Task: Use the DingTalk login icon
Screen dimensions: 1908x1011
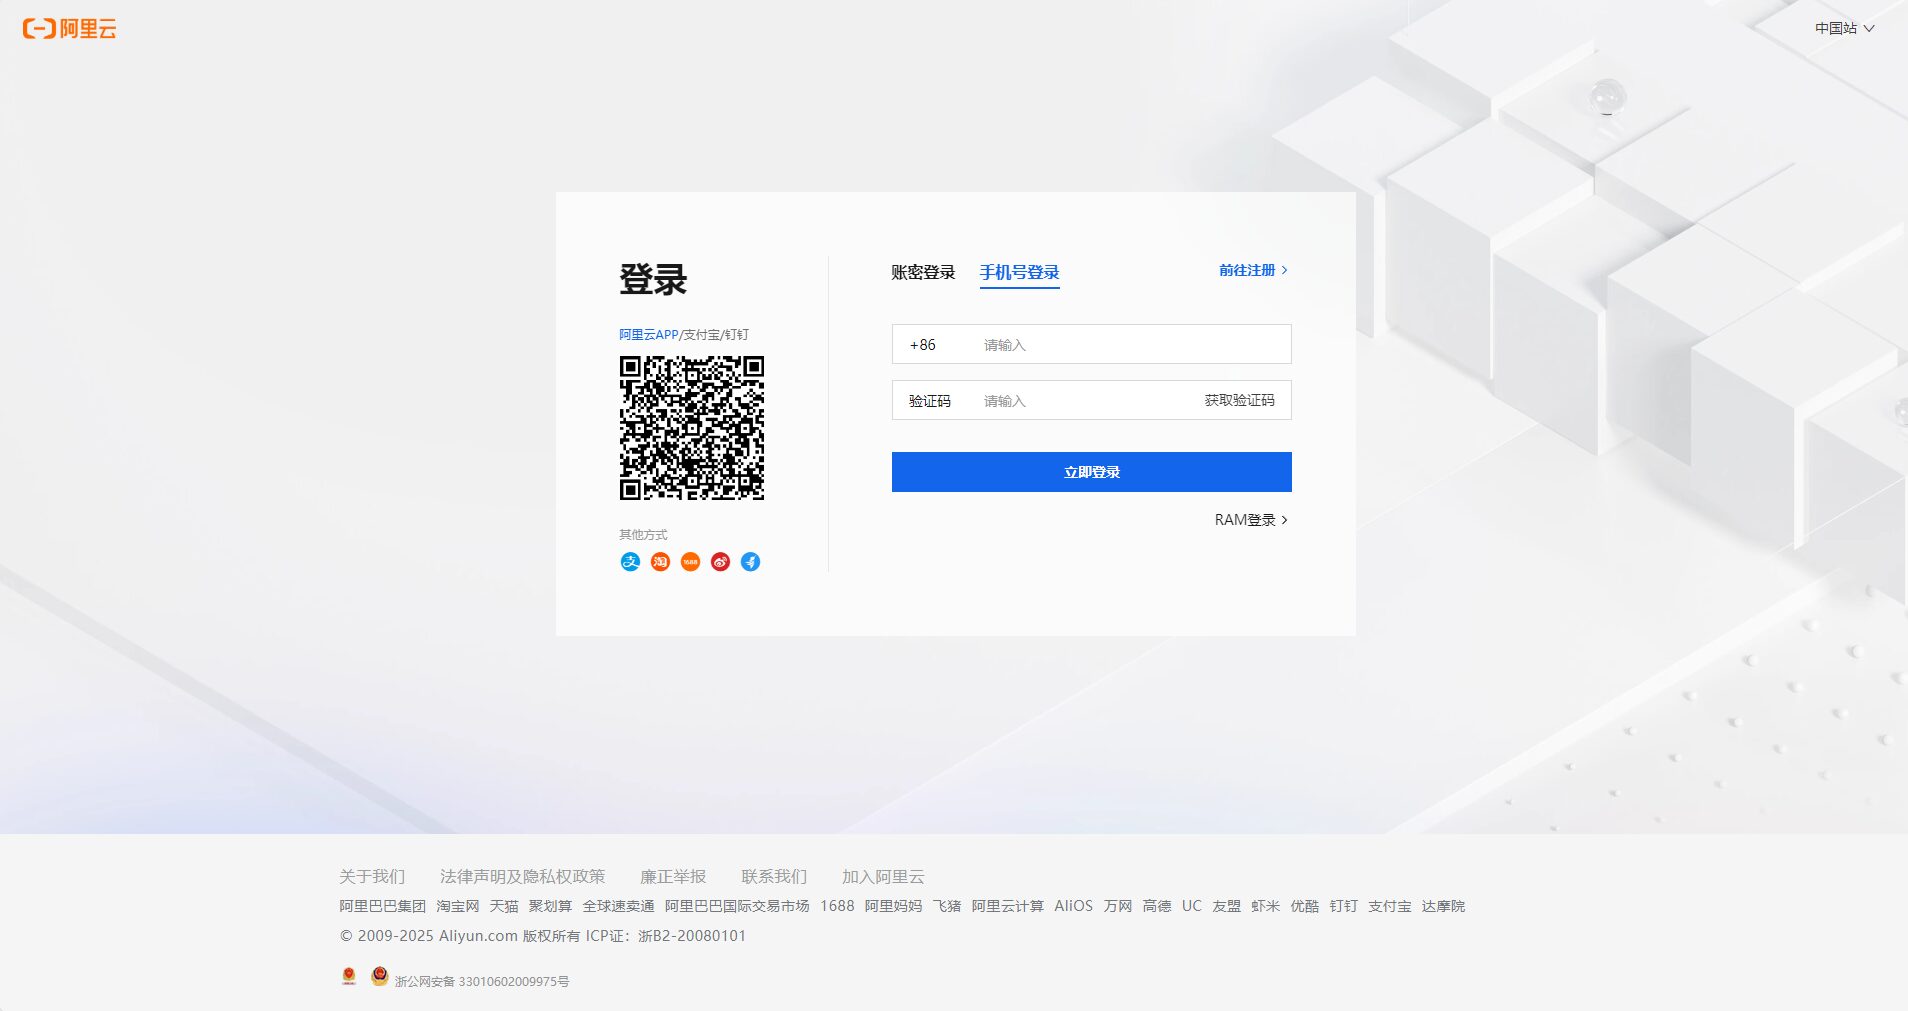Action: pyautogui.click(x=750, y=561)
